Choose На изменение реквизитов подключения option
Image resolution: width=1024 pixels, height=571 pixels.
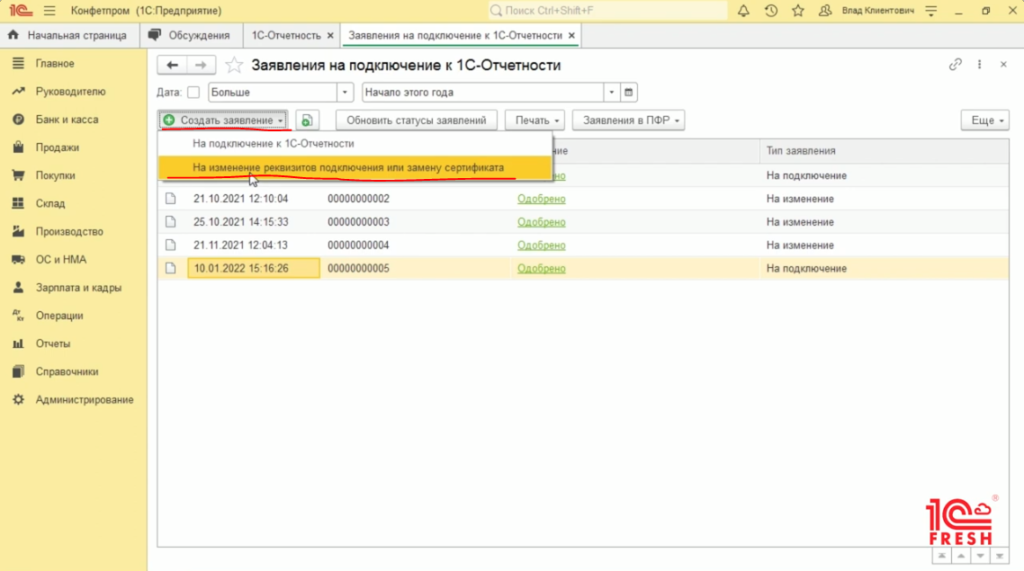point(355,167)
